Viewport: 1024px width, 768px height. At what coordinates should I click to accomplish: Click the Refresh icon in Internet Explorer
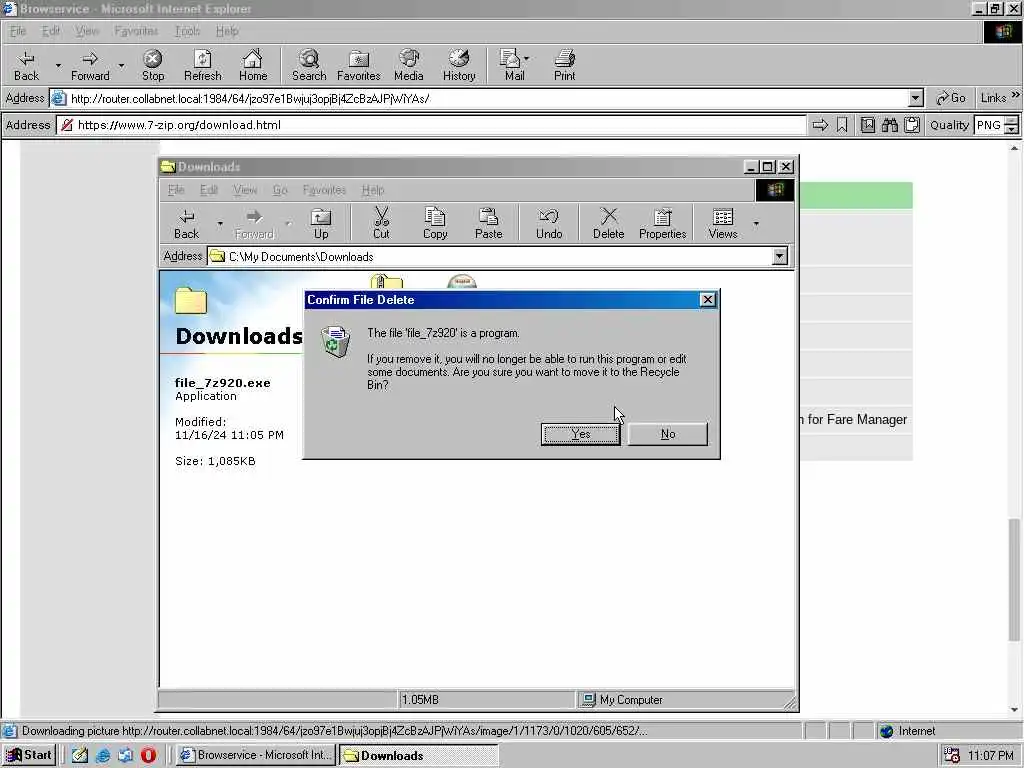click(202, 65)
